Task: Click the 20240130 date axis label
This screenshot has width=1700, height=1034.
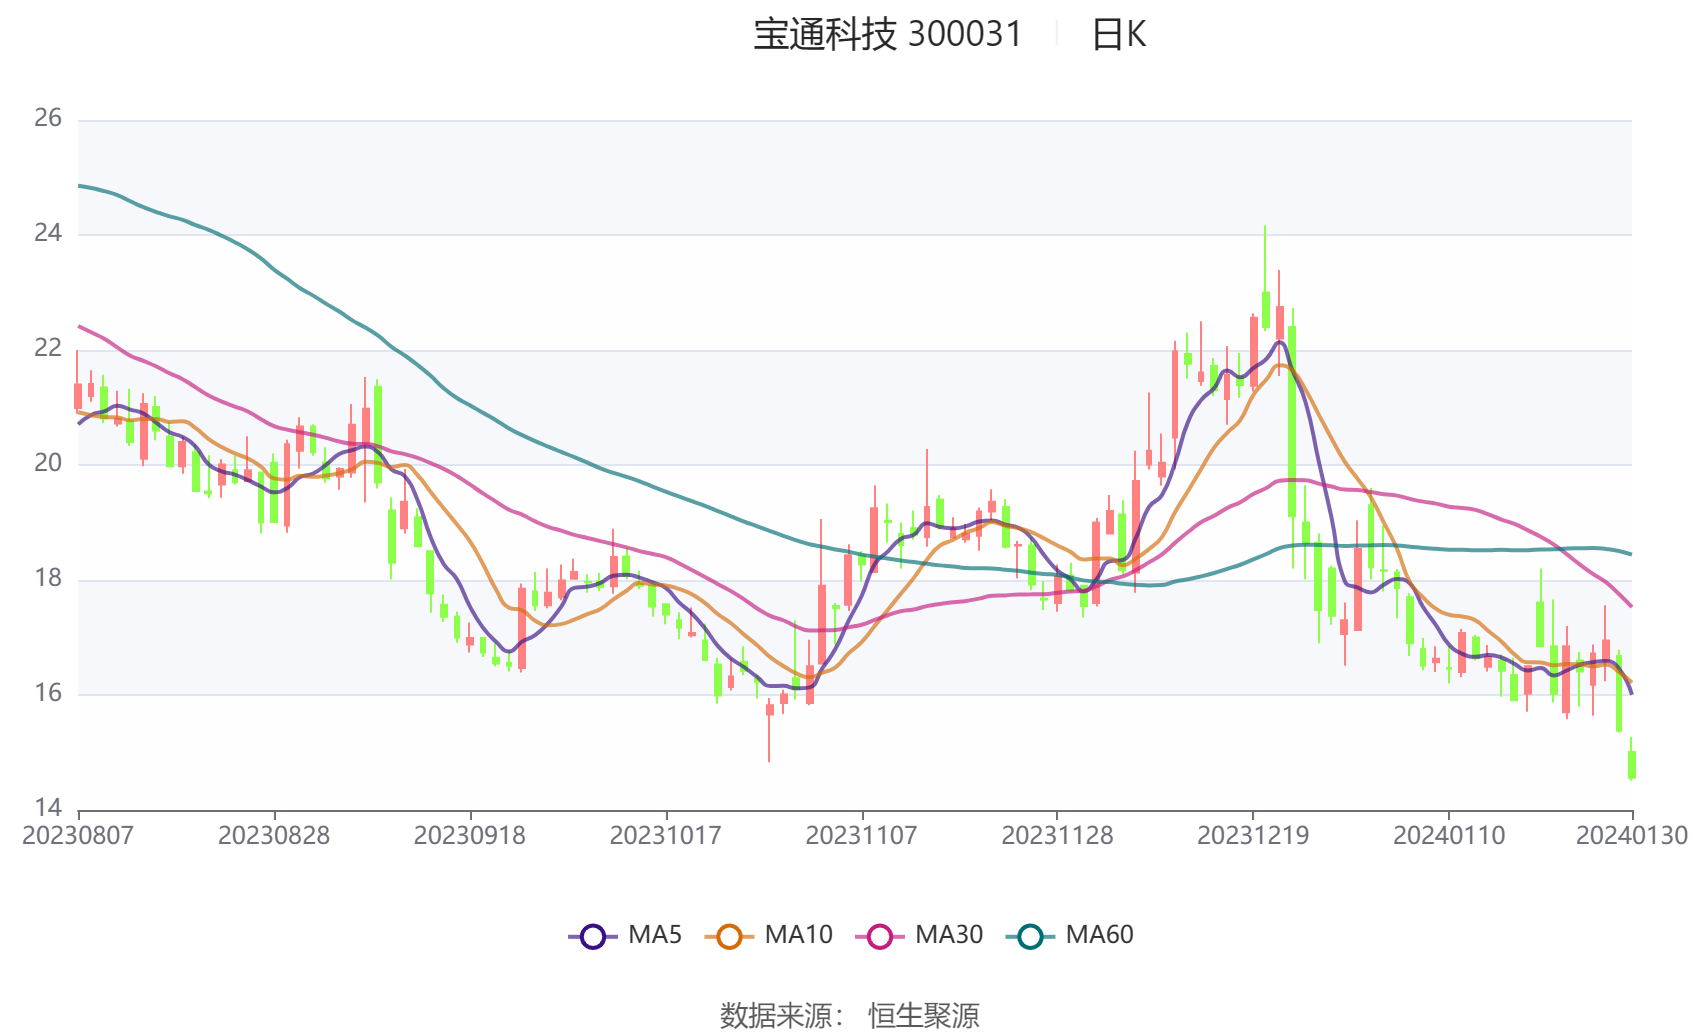Action: [x=1632, y=835]
